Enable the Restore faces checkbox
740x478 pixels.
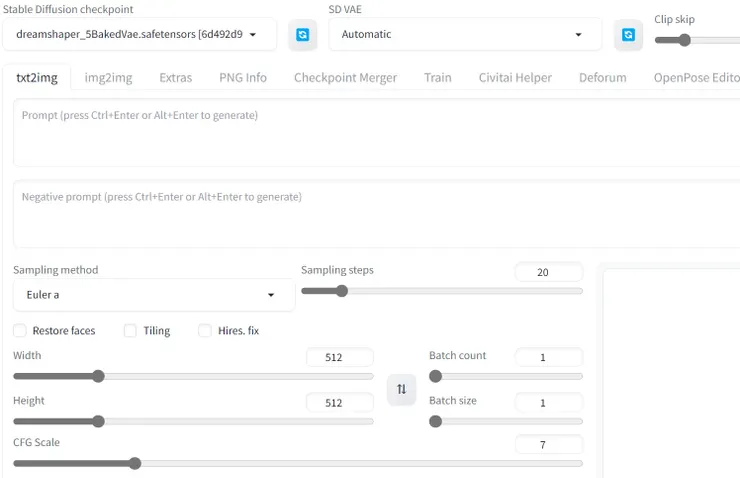coord(20,331)
